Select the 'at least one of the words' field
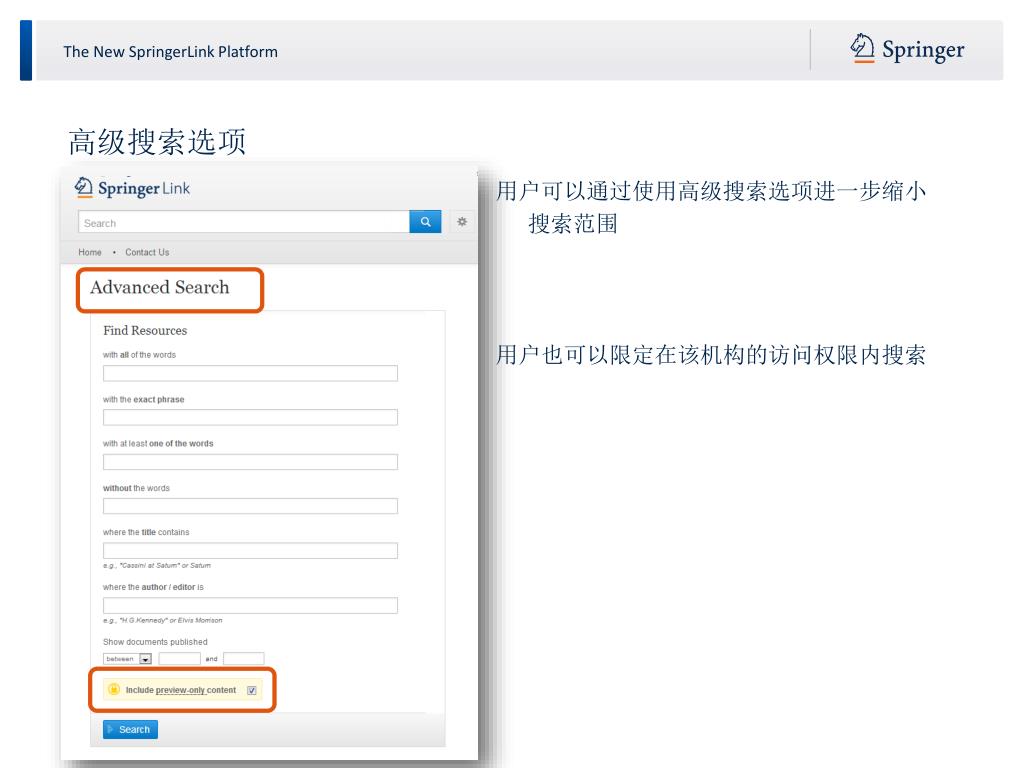 250,462
